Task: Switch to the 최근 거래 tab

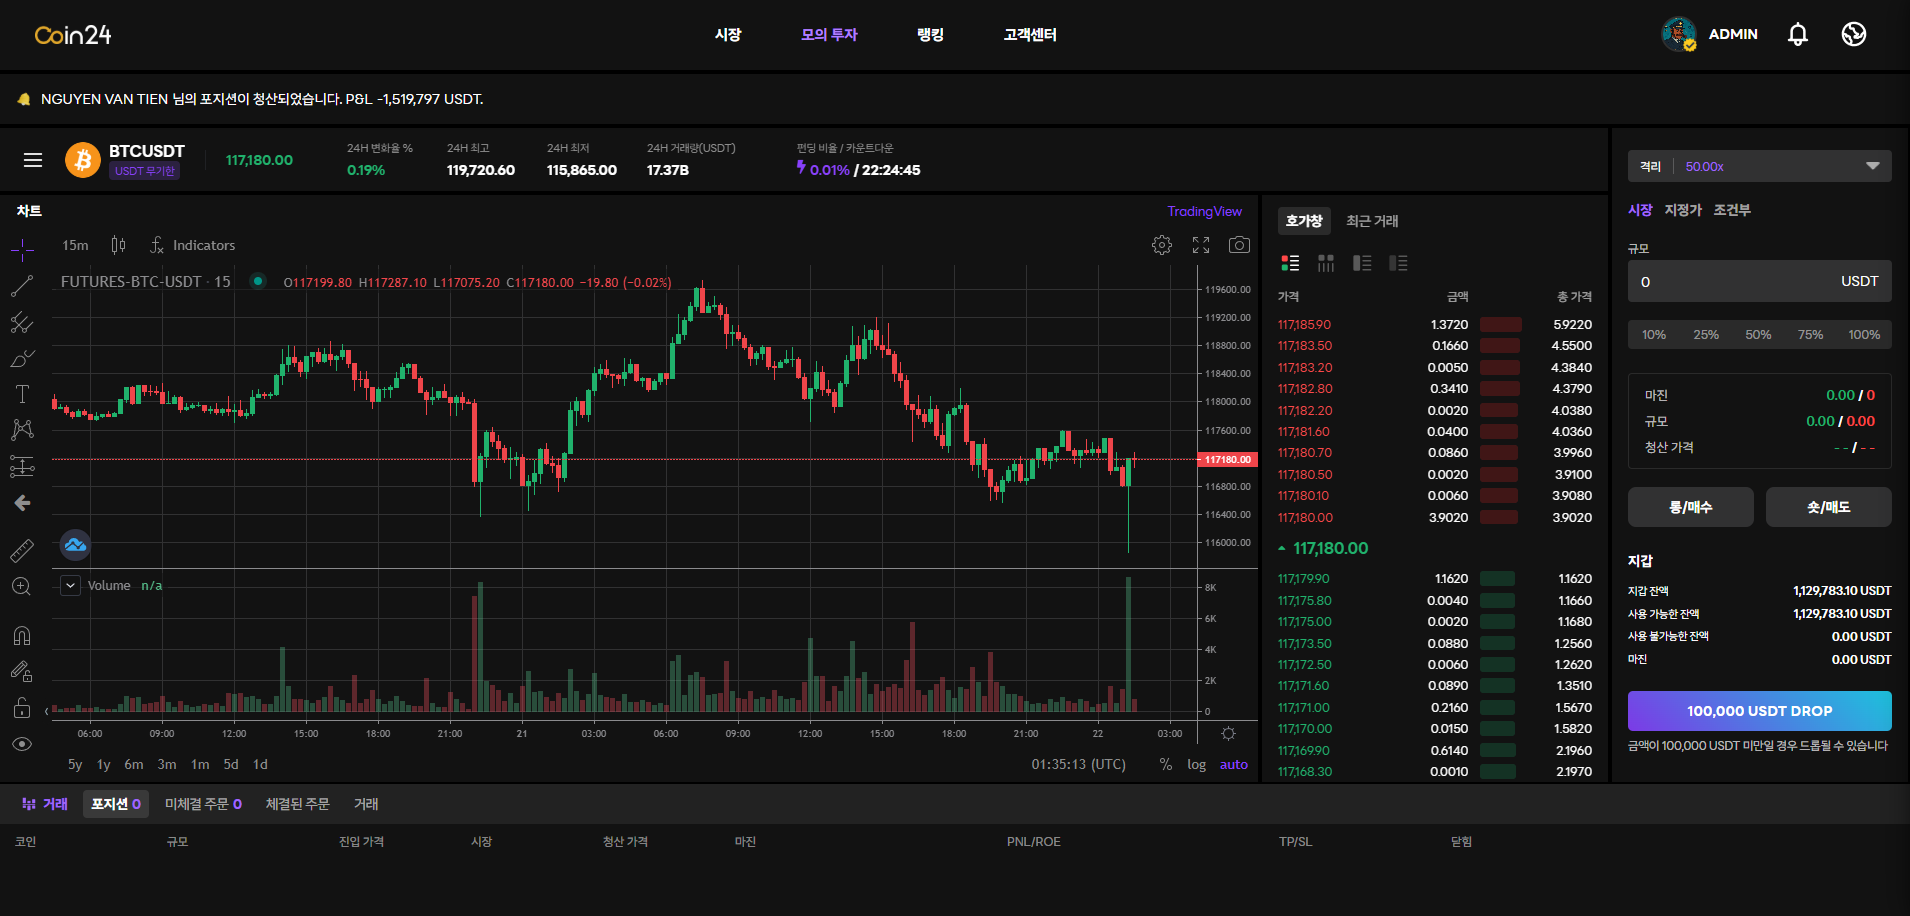Action: point(1372,221)
